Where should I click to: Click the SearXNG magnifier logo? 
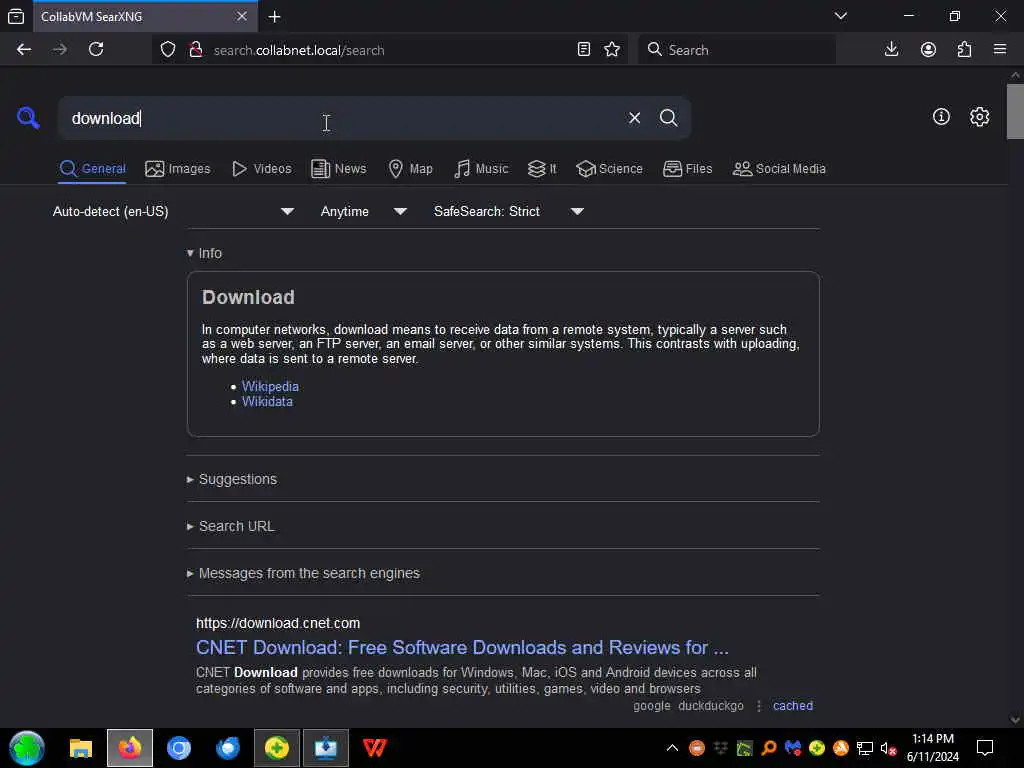pyautogui.click(x=28, y=118)
